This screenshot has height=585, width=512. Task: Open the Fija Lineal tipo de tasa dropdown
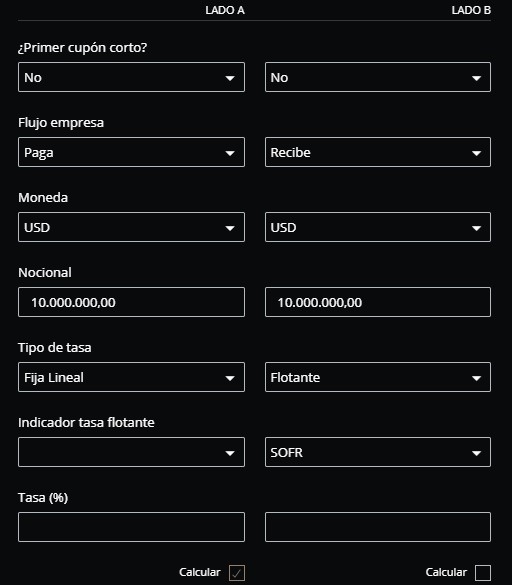pos(131,377)
